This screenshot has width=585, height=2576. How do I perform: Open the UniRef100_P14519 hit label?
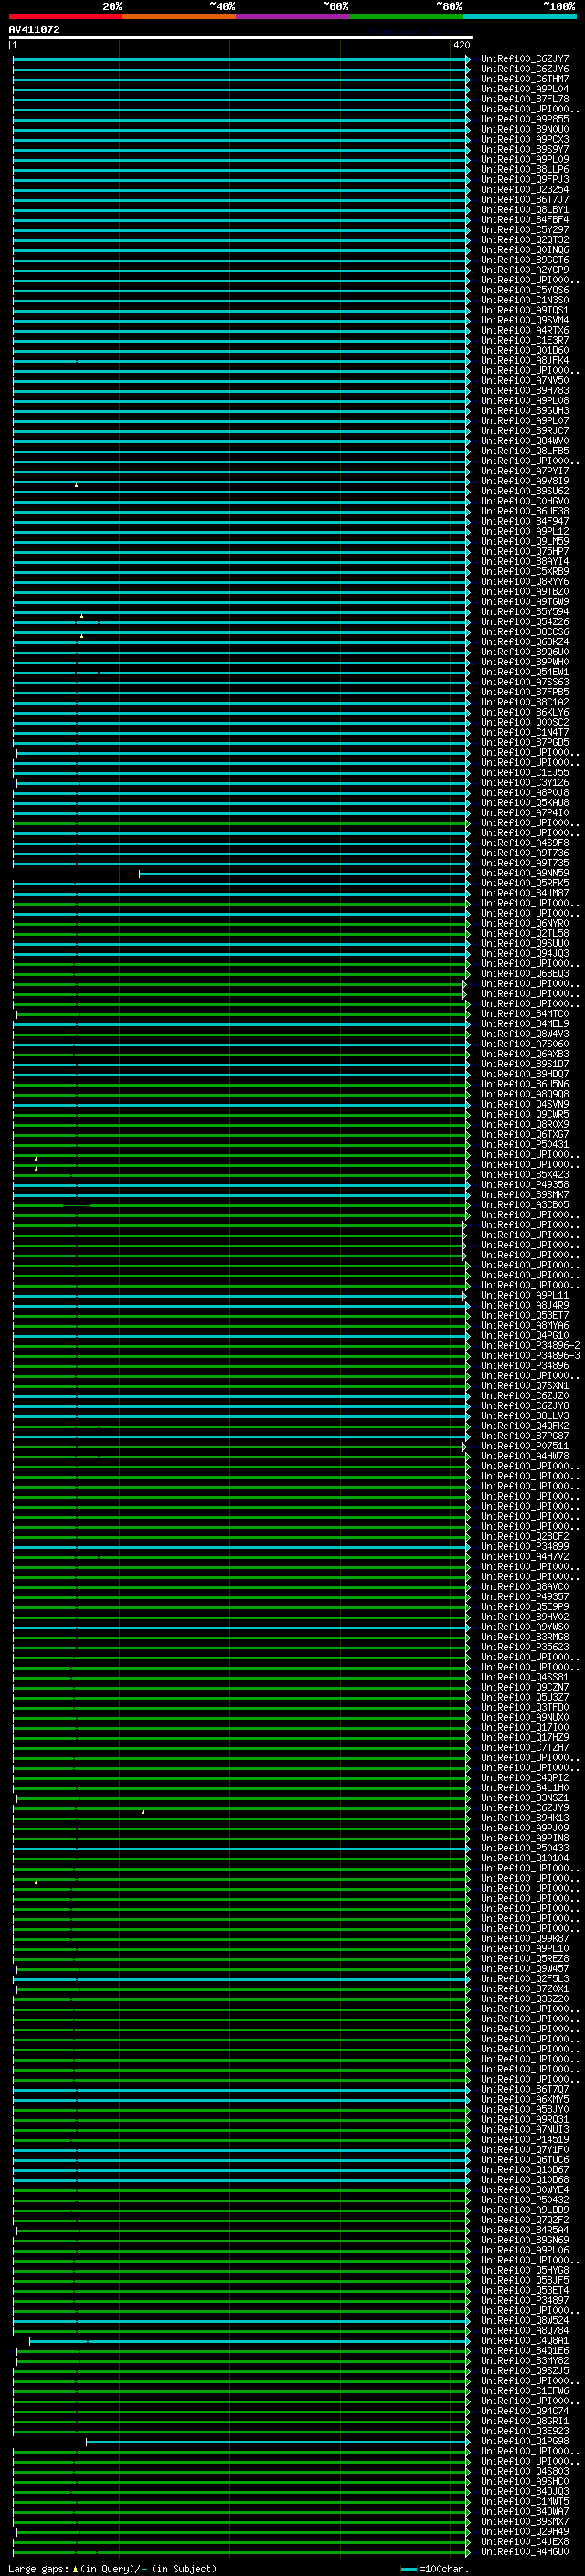[x=524, y=2140]
